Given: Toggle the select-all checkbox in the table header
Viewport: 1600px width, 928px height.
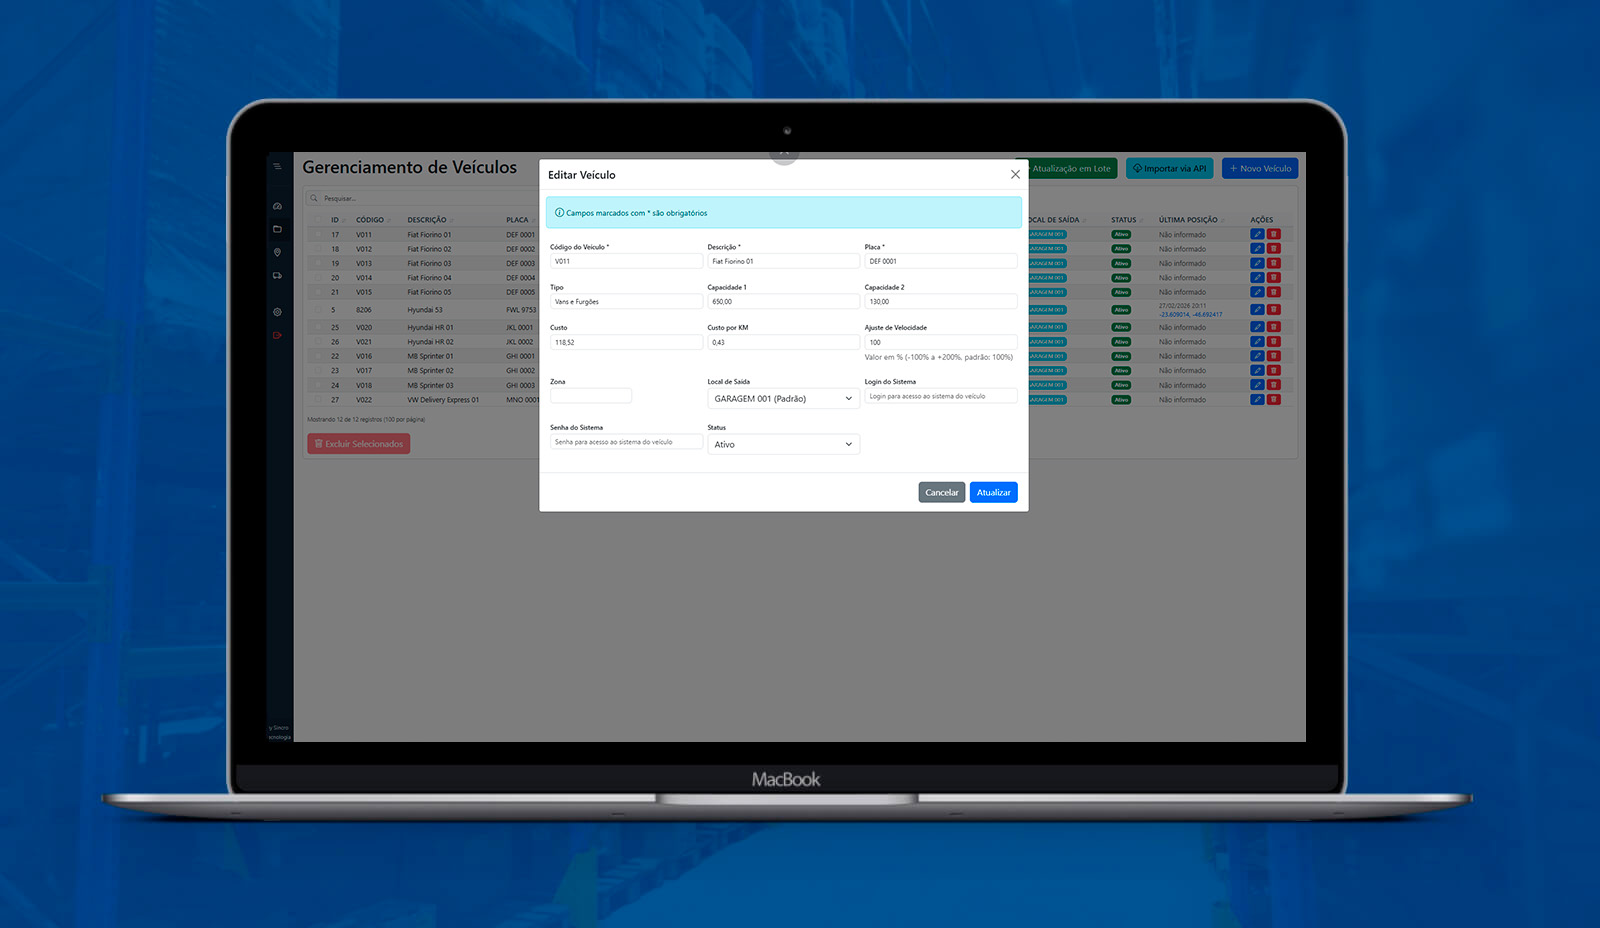Looking at the screenshot, I should coord(316,220).
